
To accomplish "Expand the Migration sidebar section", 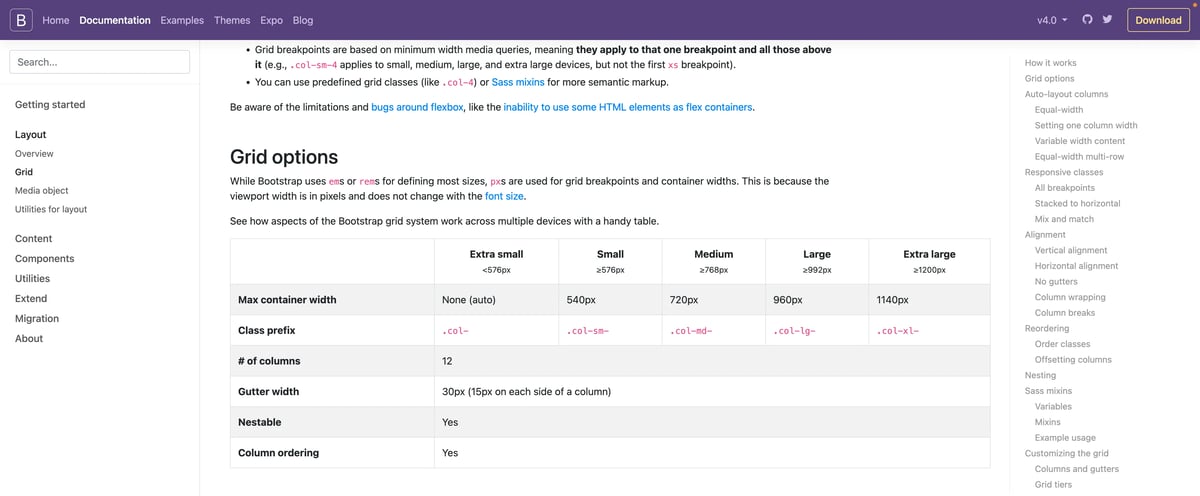I will (37, 318).
